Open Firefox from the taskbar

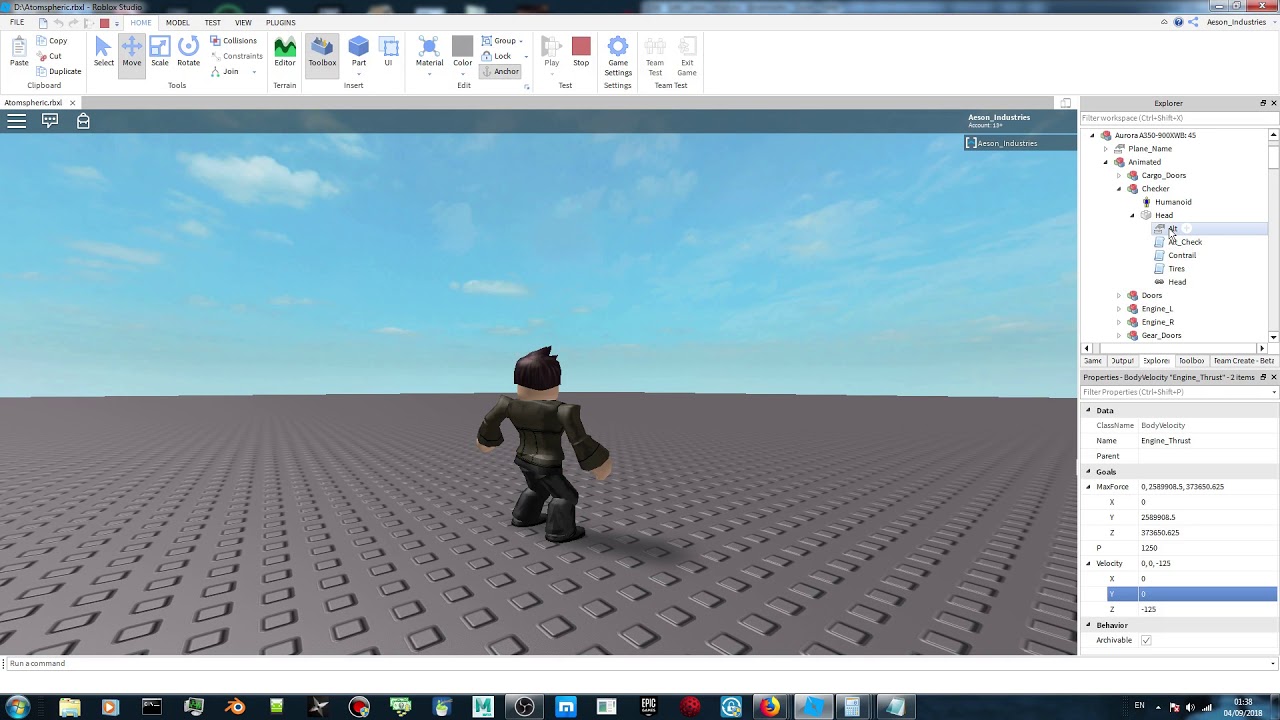point(769,707)
